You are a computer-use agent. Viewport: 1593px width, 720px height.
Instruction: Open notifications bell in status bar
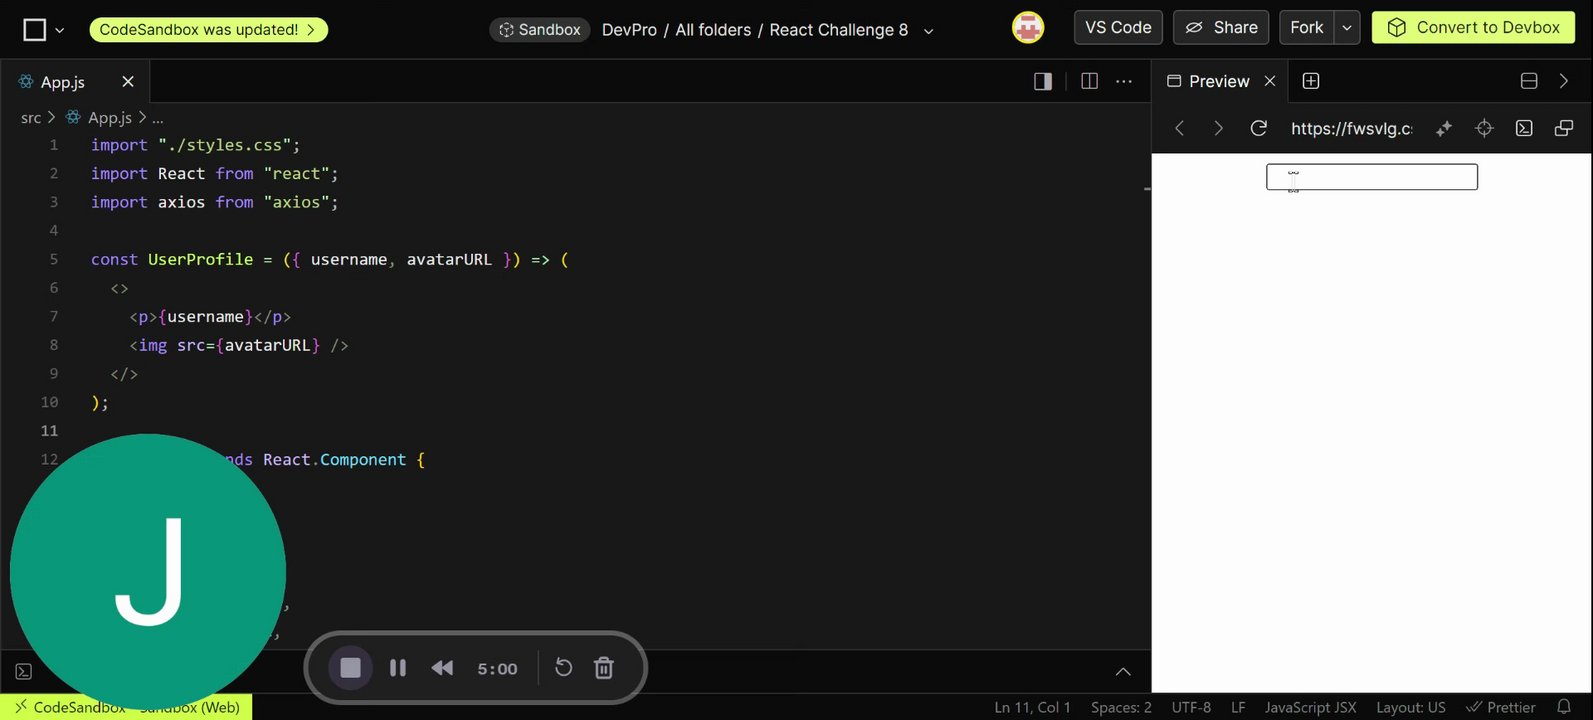(x=1564, y=707)
